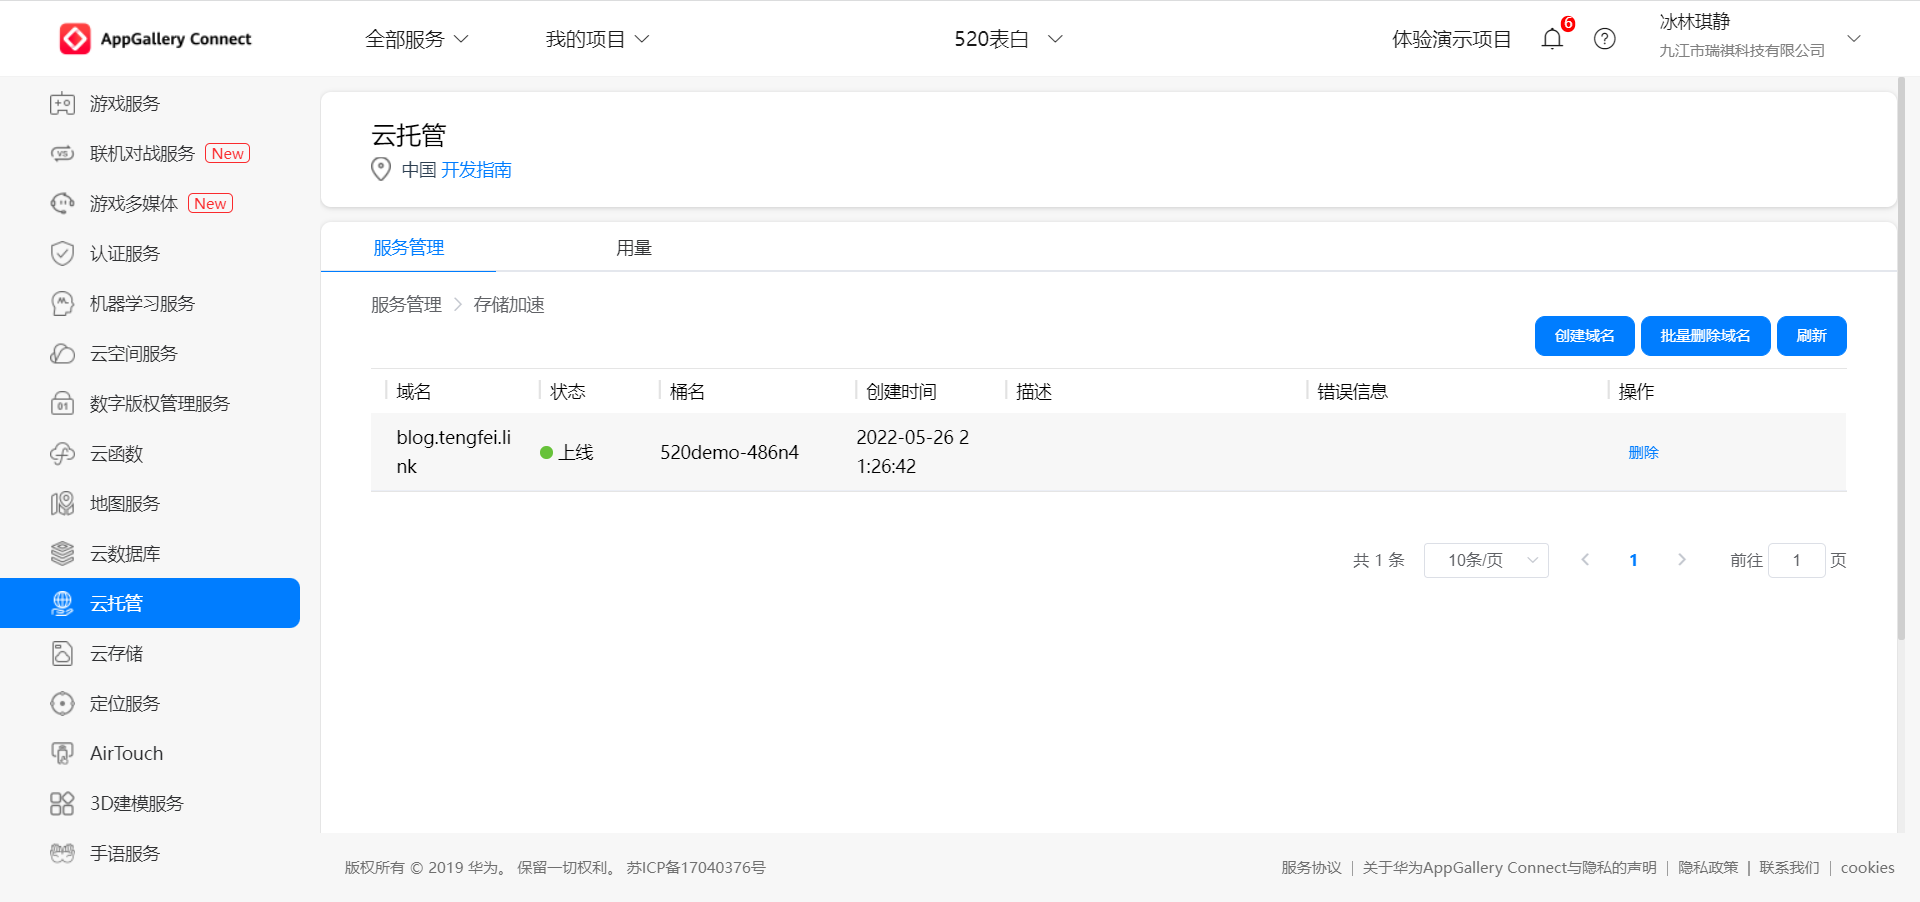
Task: Delete the blog.tengfei.link domain row
Action: [1643, 452]
